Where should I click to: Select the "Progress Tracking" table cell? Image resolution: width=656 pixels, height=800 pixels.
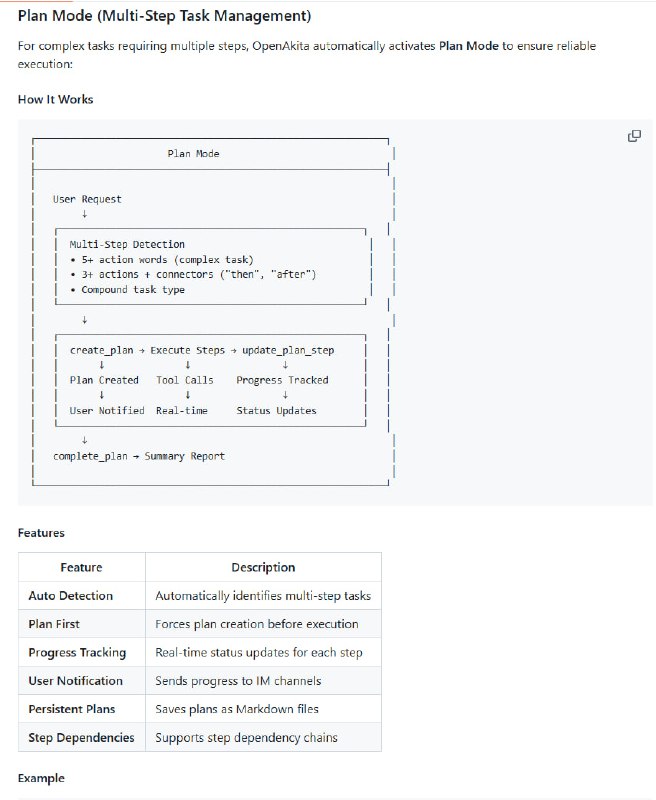coord(77,652)
